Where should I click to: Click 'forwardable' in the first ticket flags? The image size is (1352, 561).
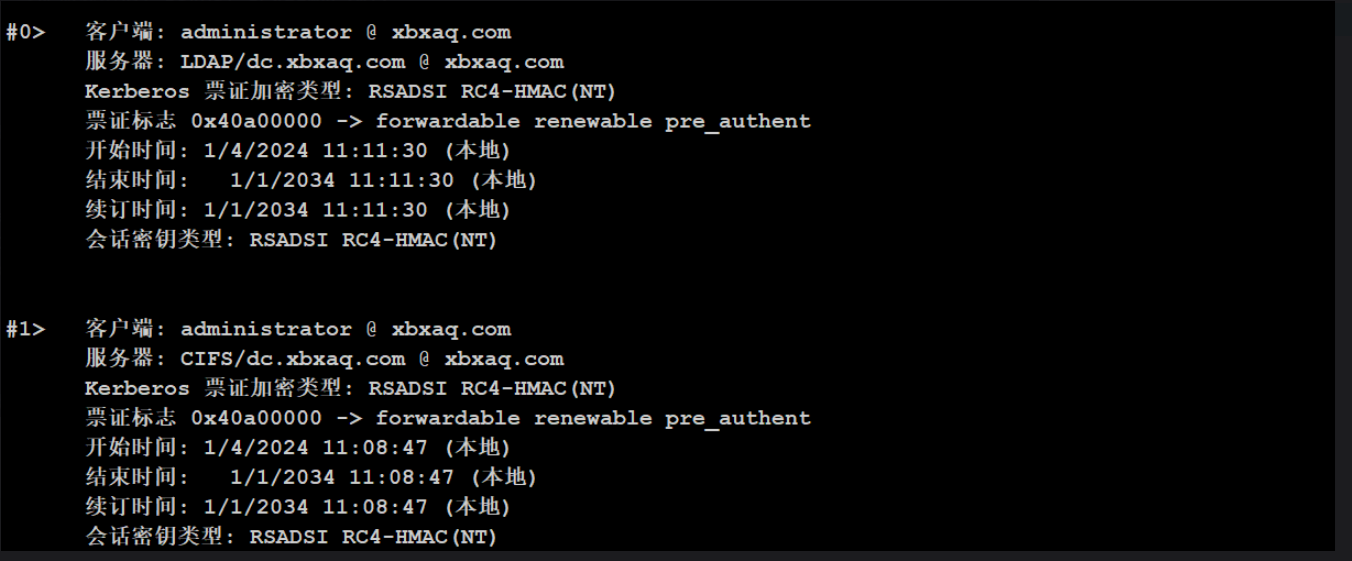click(x=448, y=121)
